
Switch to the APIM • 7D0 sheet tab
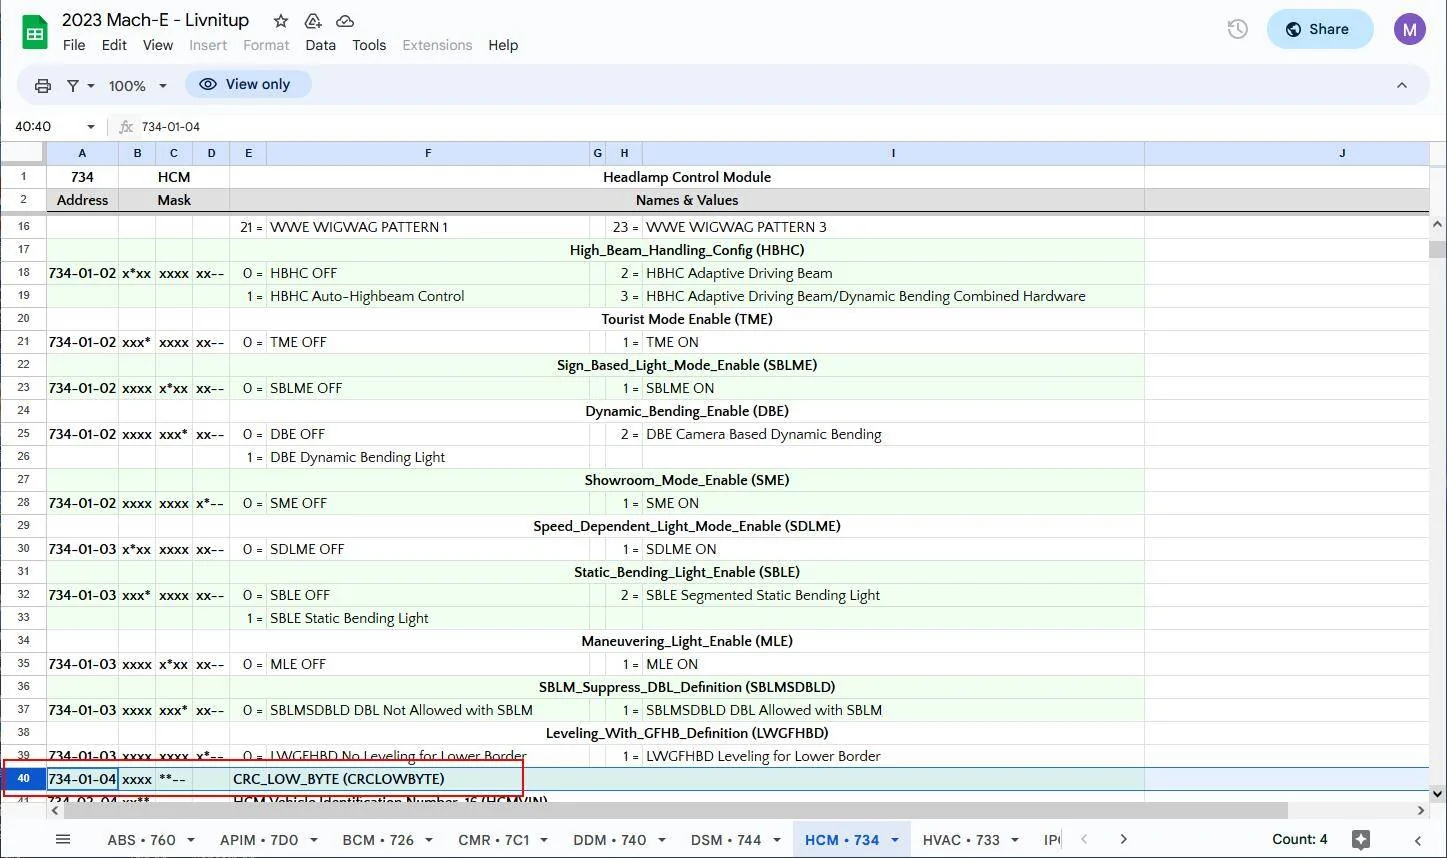click(x=259, y=840)
